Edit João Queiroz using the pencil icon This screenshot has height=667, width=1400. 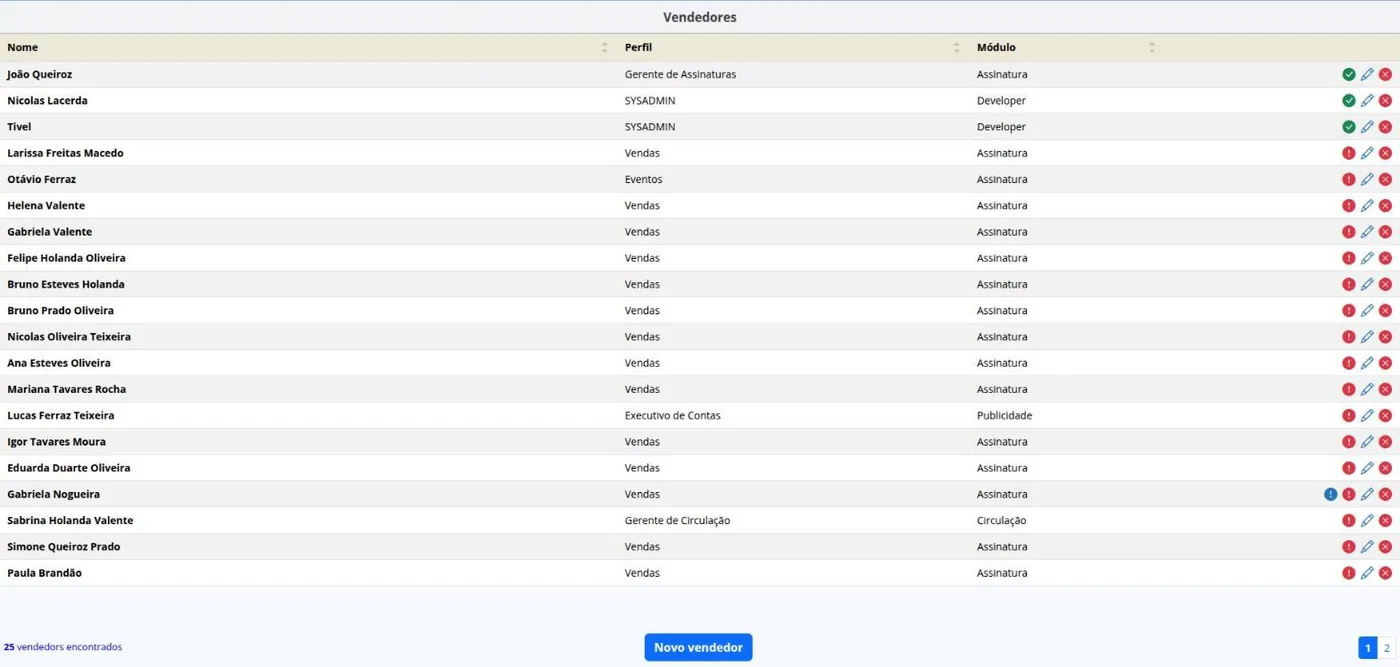[1367, 74]
